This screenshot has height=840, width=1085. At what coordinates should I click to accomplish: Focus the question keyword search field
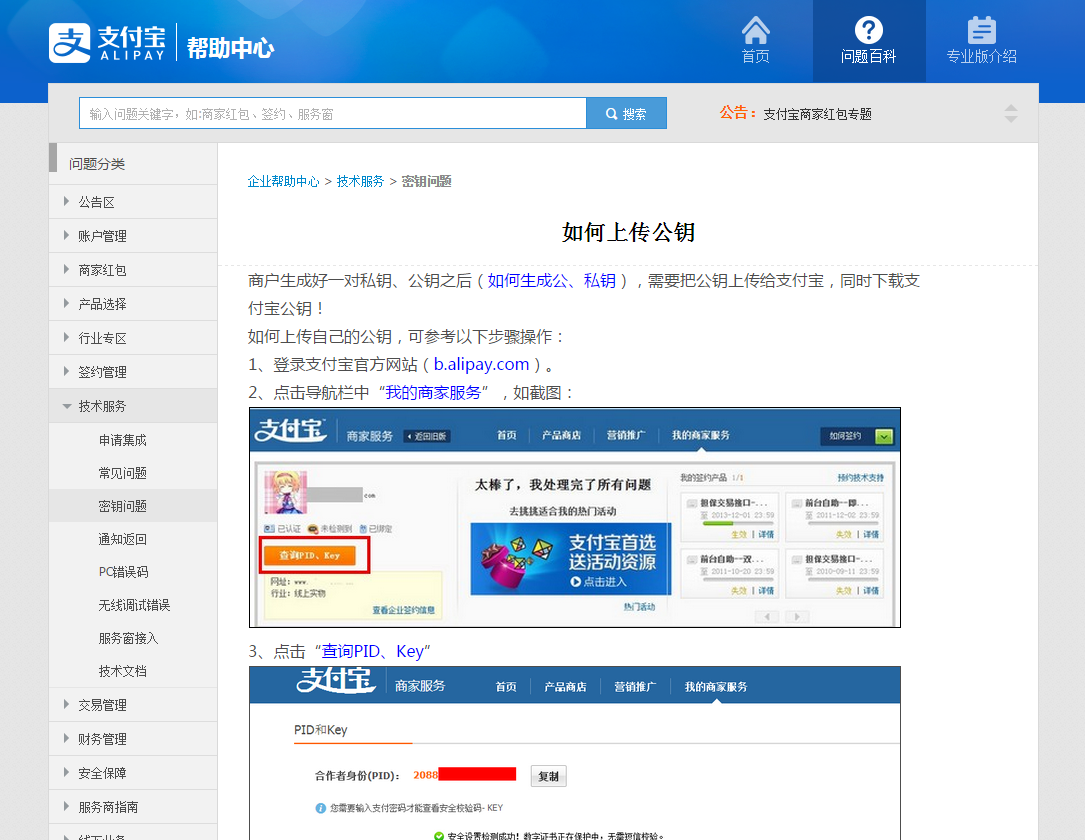[333, 113]
